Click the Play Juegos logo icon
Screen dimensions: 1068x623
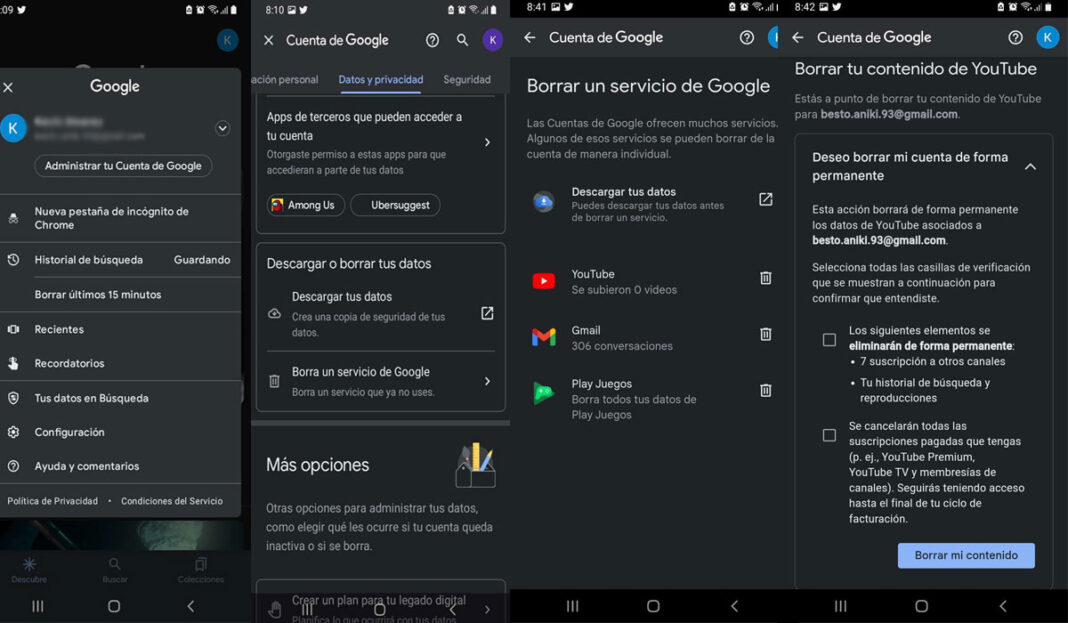(x=544, y=393)
